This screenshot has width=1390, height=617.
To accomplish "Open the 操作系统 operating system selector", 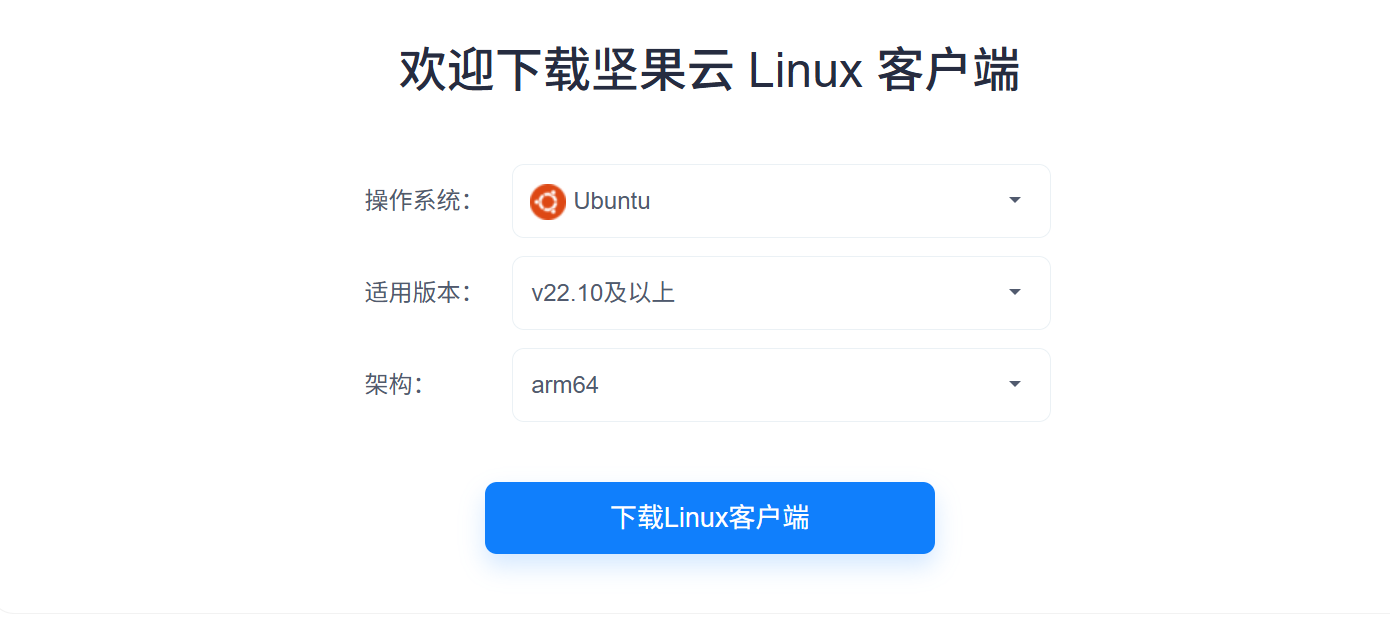I will pyautogui.click(x=780, y=201).
